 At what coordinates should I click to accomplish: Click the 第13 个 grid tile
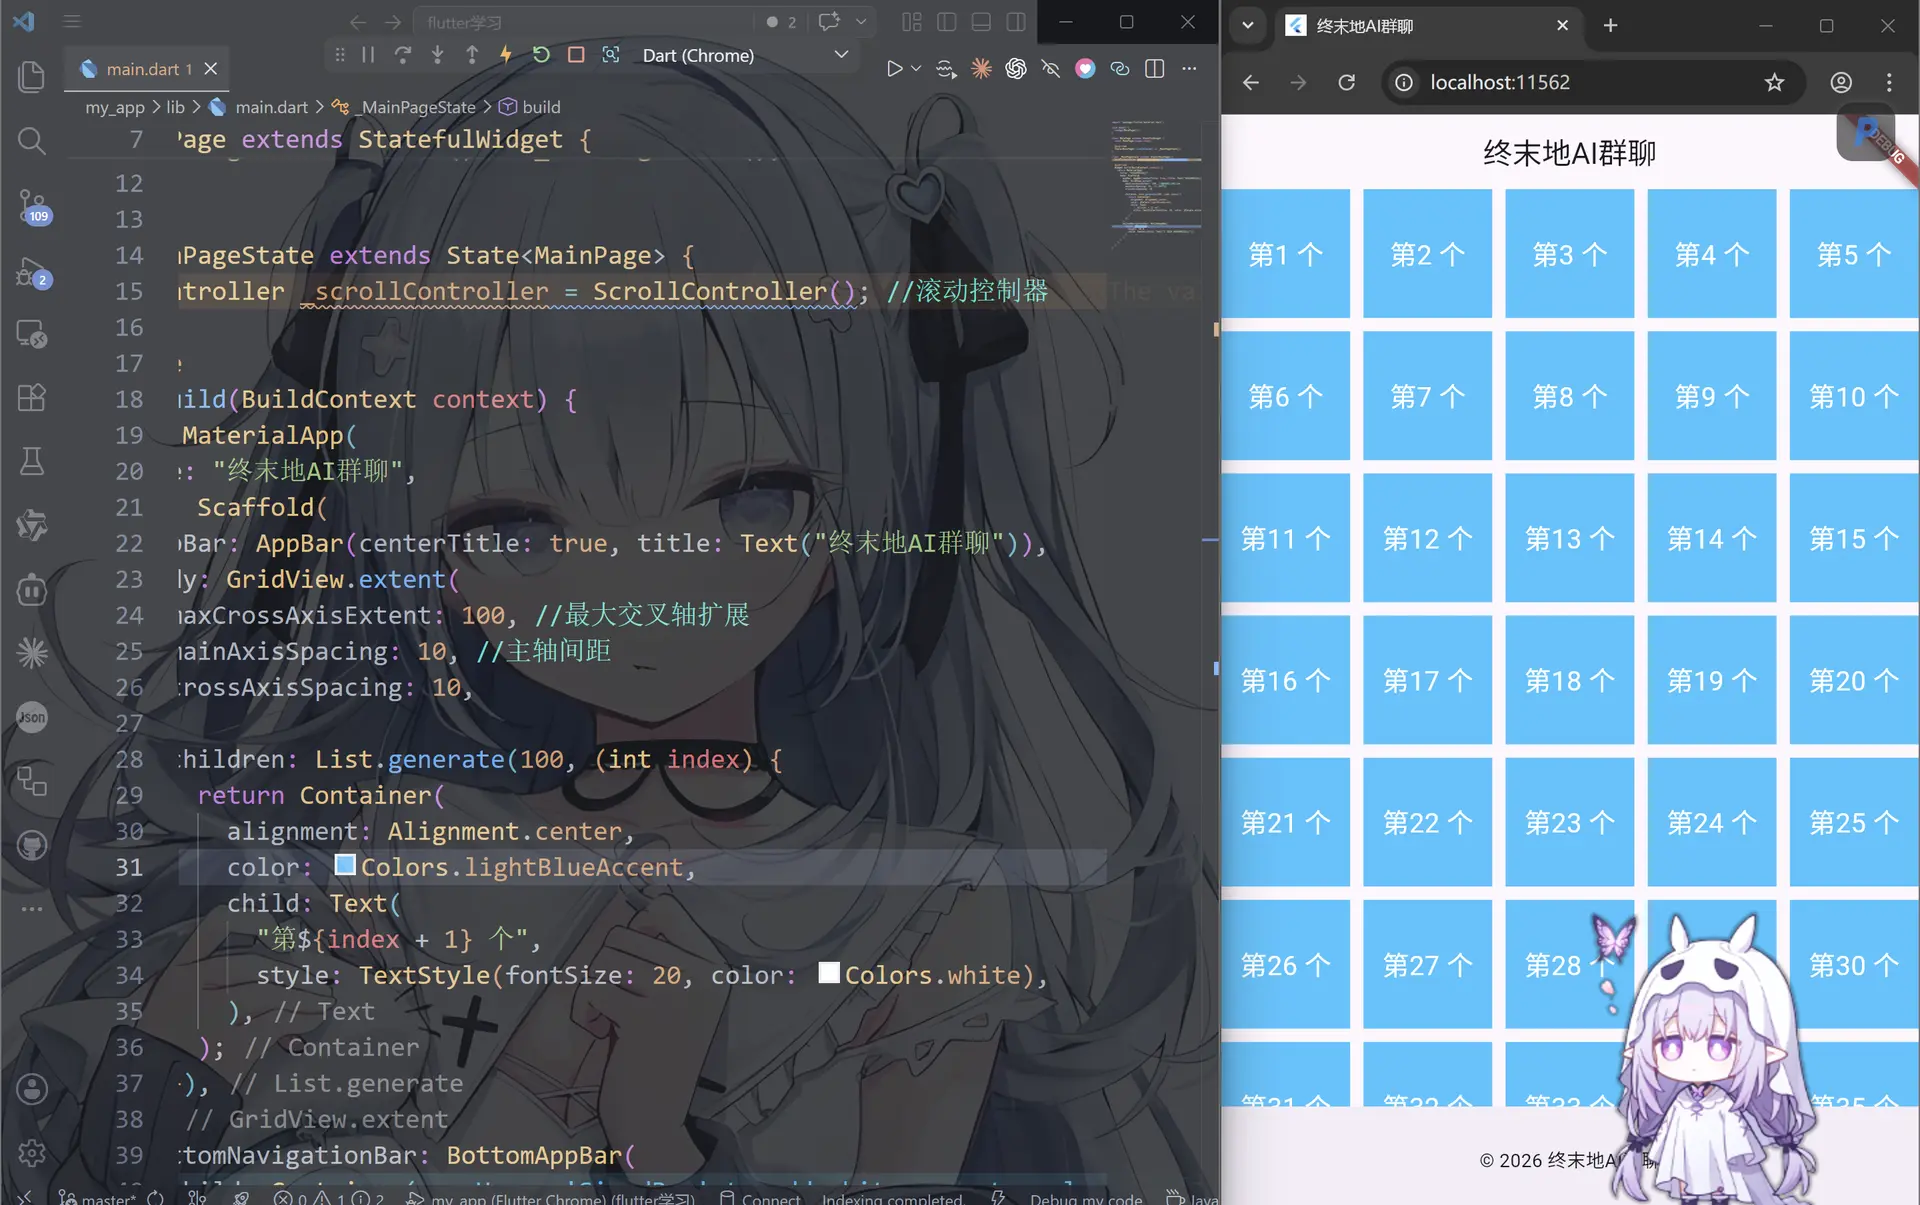(x=1569, y=538)
